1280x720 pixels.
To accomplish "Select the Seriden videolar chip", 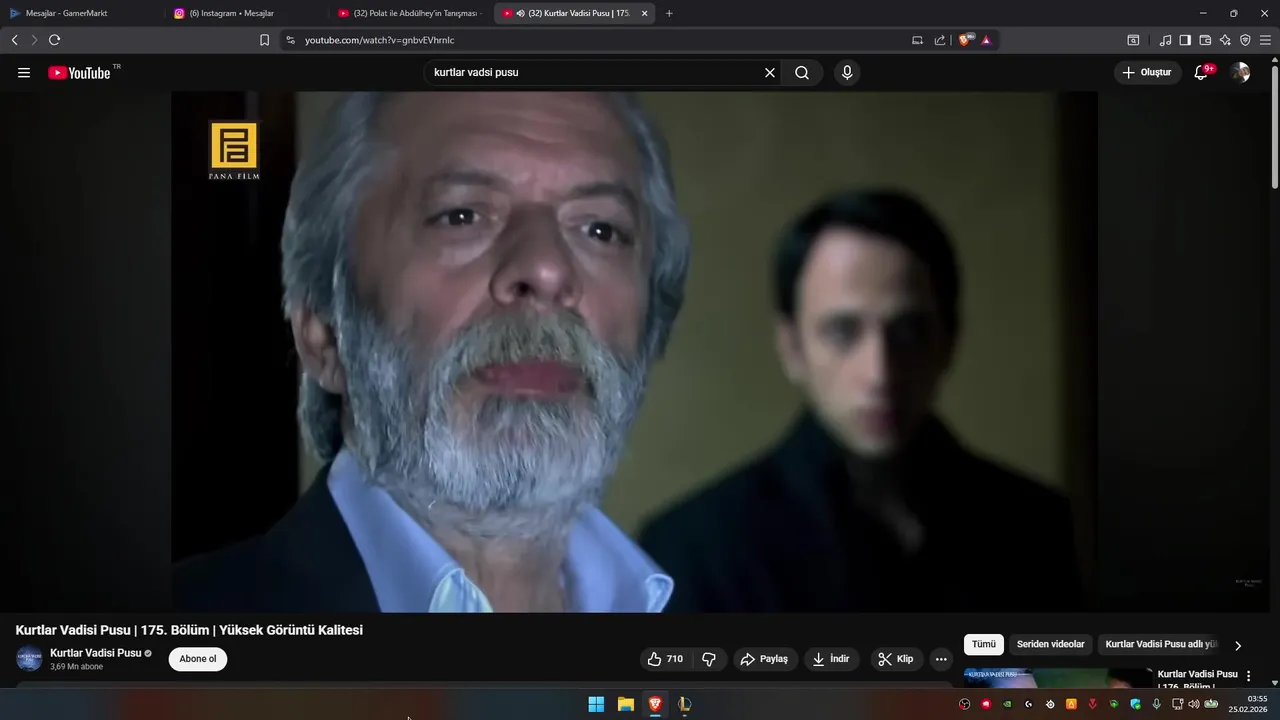I will (x=1050, y=644).
